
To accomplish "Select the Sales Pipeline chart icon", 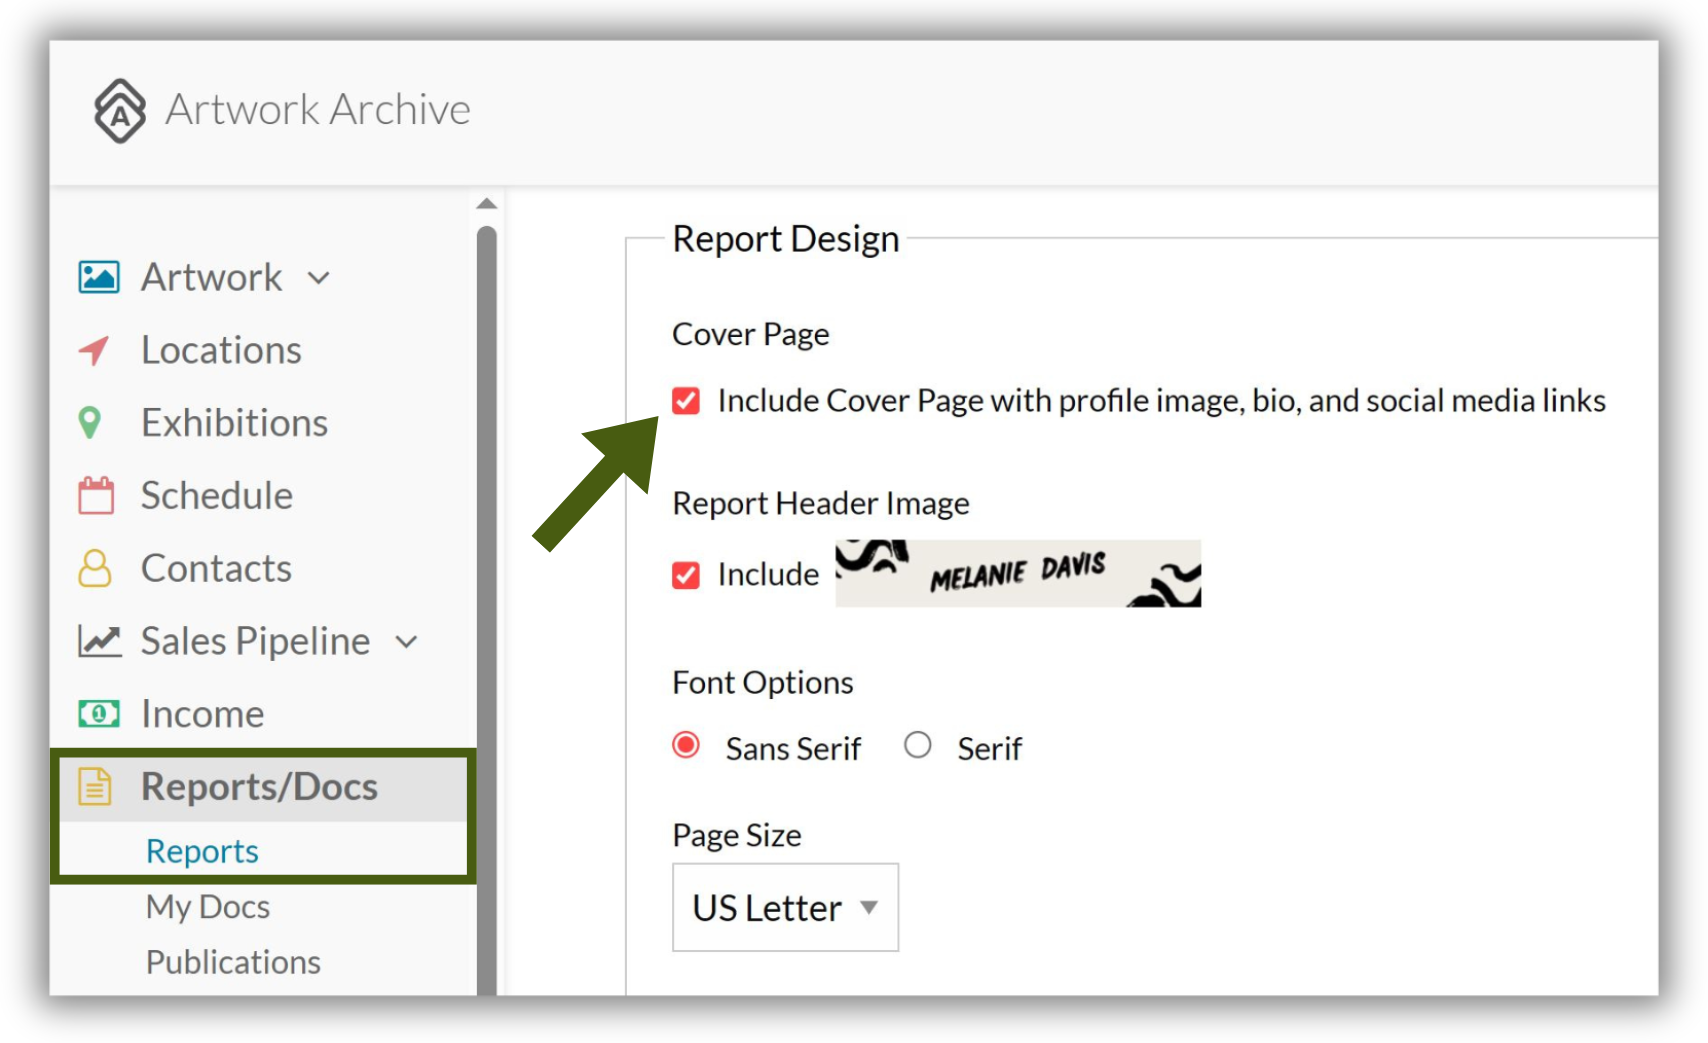I will [x=100, y=641].
